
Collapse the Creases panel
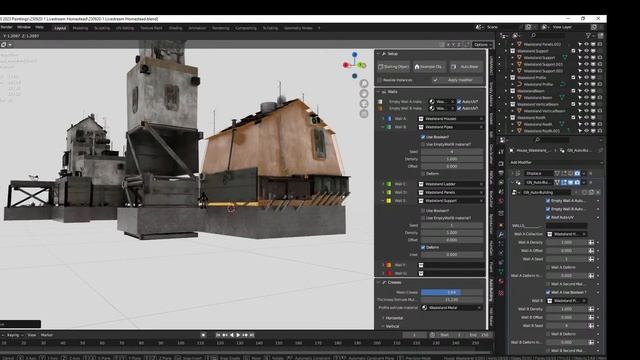coord(378,282)
